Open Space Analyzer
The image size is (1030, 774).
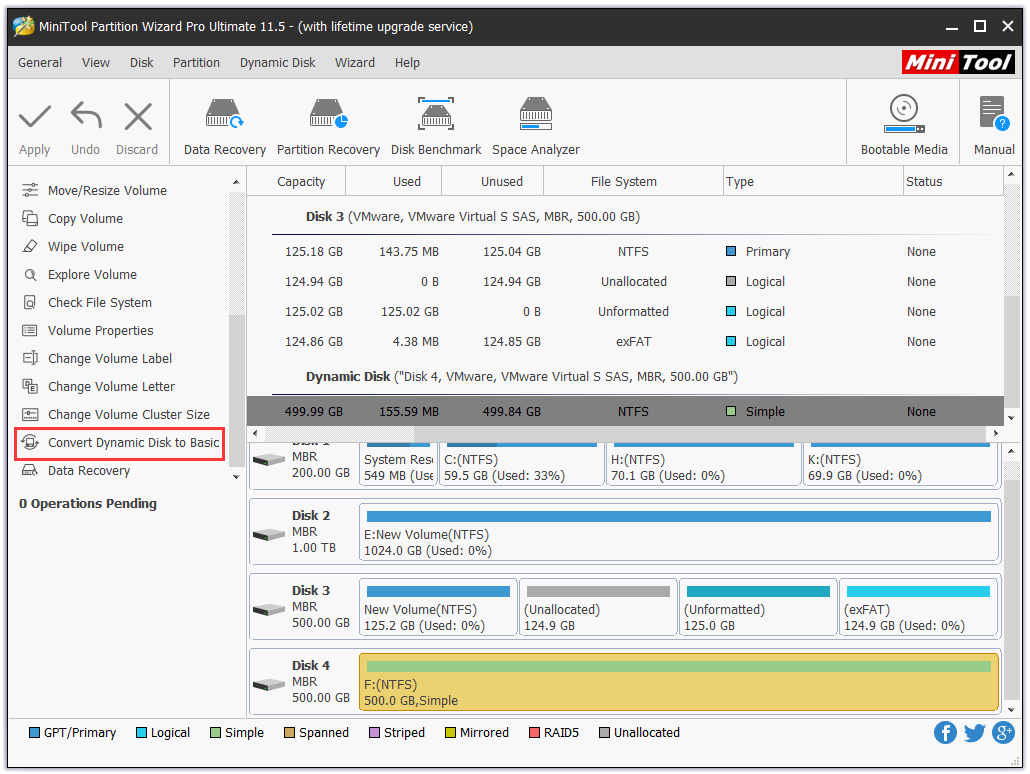536,122
